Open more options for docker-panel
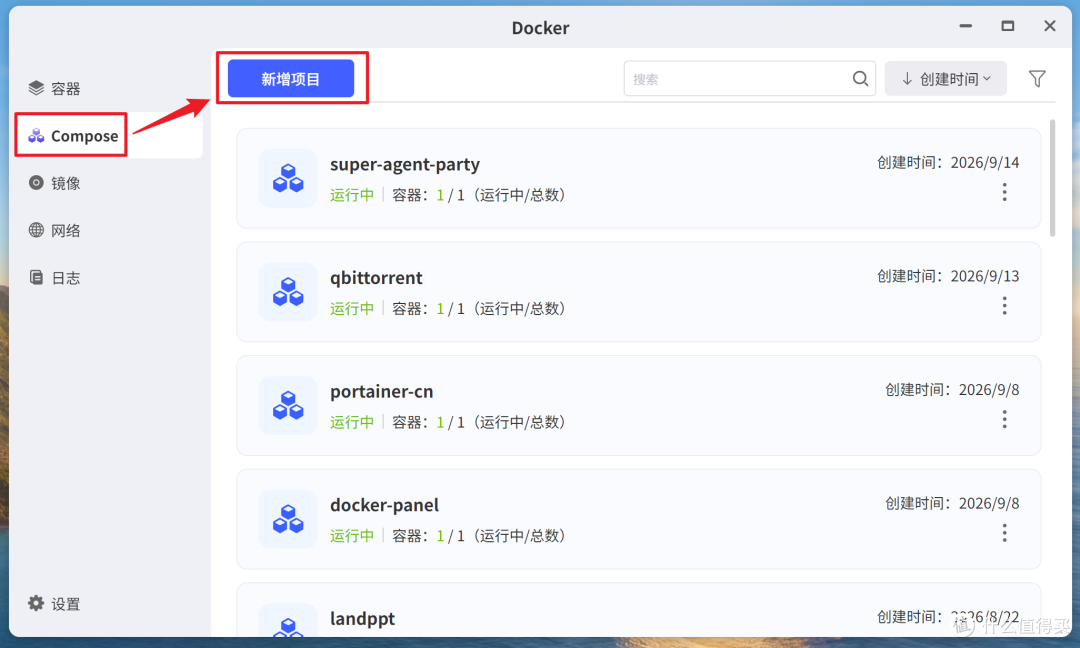The width and height of the screenshot is (1080, 648). (x=1004, y=533)
